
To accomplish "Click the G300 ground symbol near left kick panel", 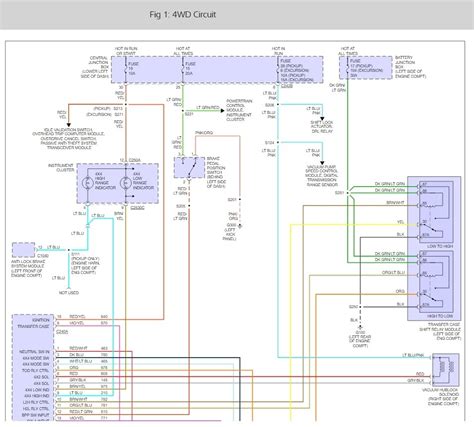I will (240, 226).
